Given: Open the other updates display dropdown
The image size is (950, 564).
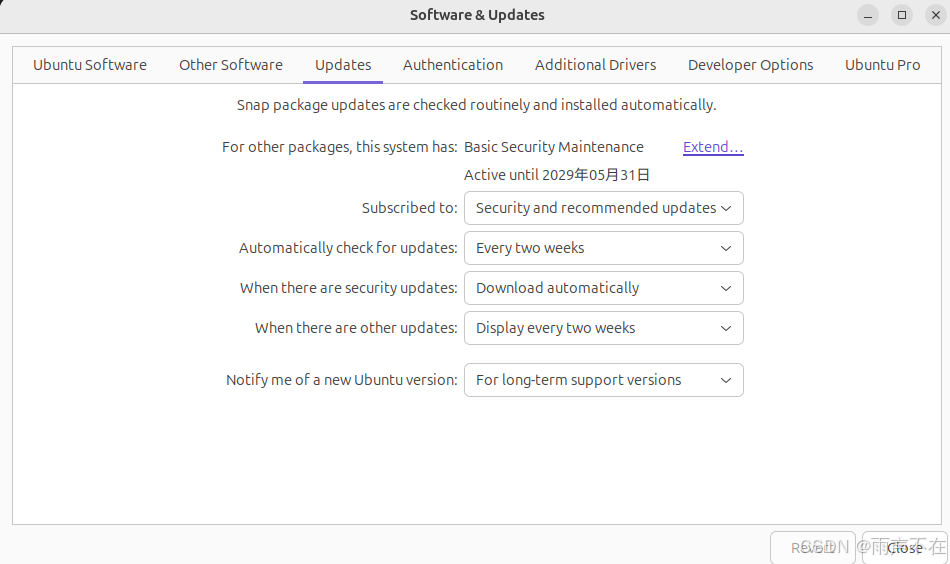Looking at the screenshot, I should pos(603,328).
